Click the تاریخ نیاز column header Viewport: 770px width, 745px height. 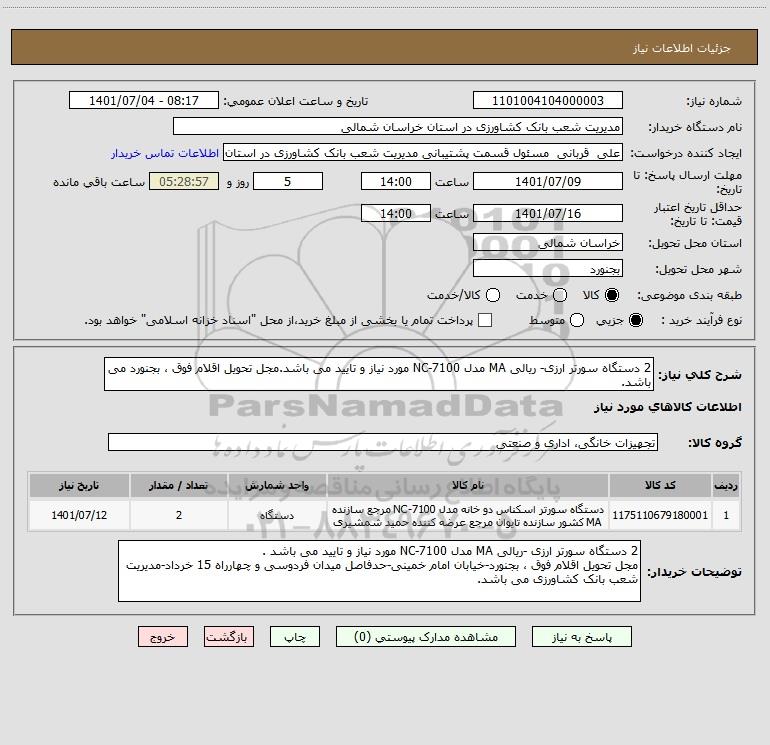(x=79, y=485)
